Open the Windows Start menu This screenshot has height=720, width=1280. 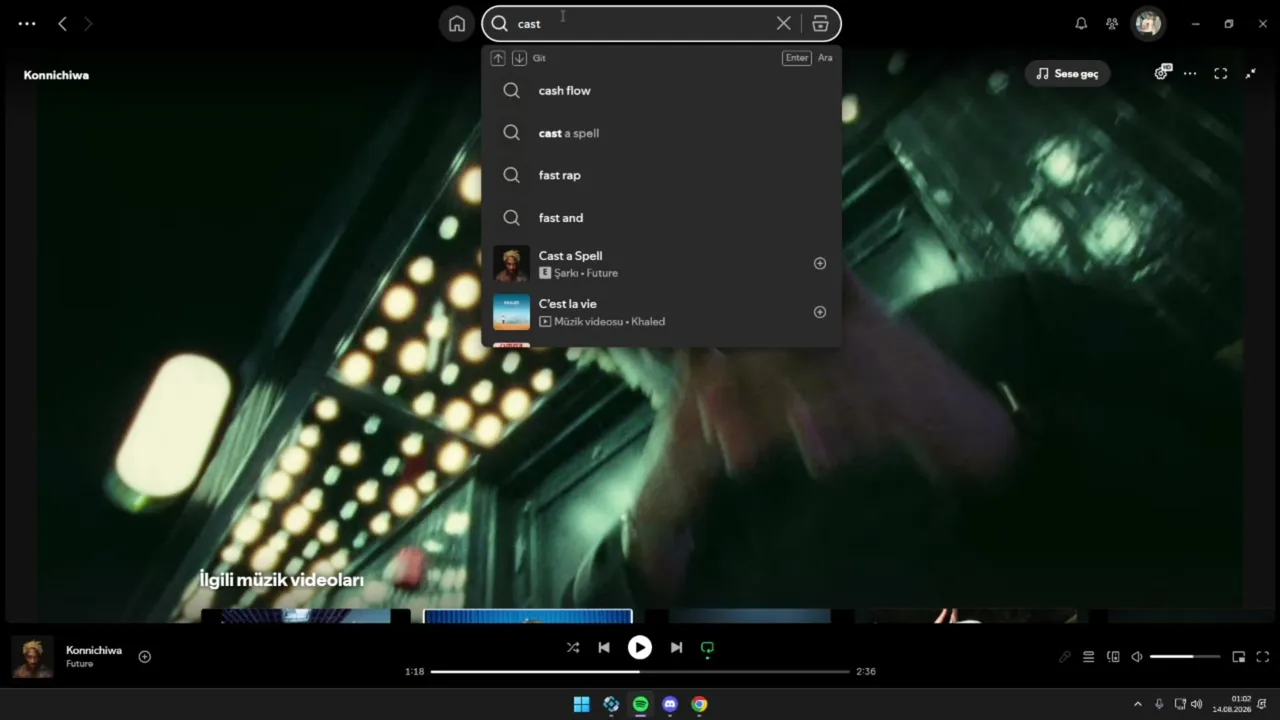click(x=581, y=704)
